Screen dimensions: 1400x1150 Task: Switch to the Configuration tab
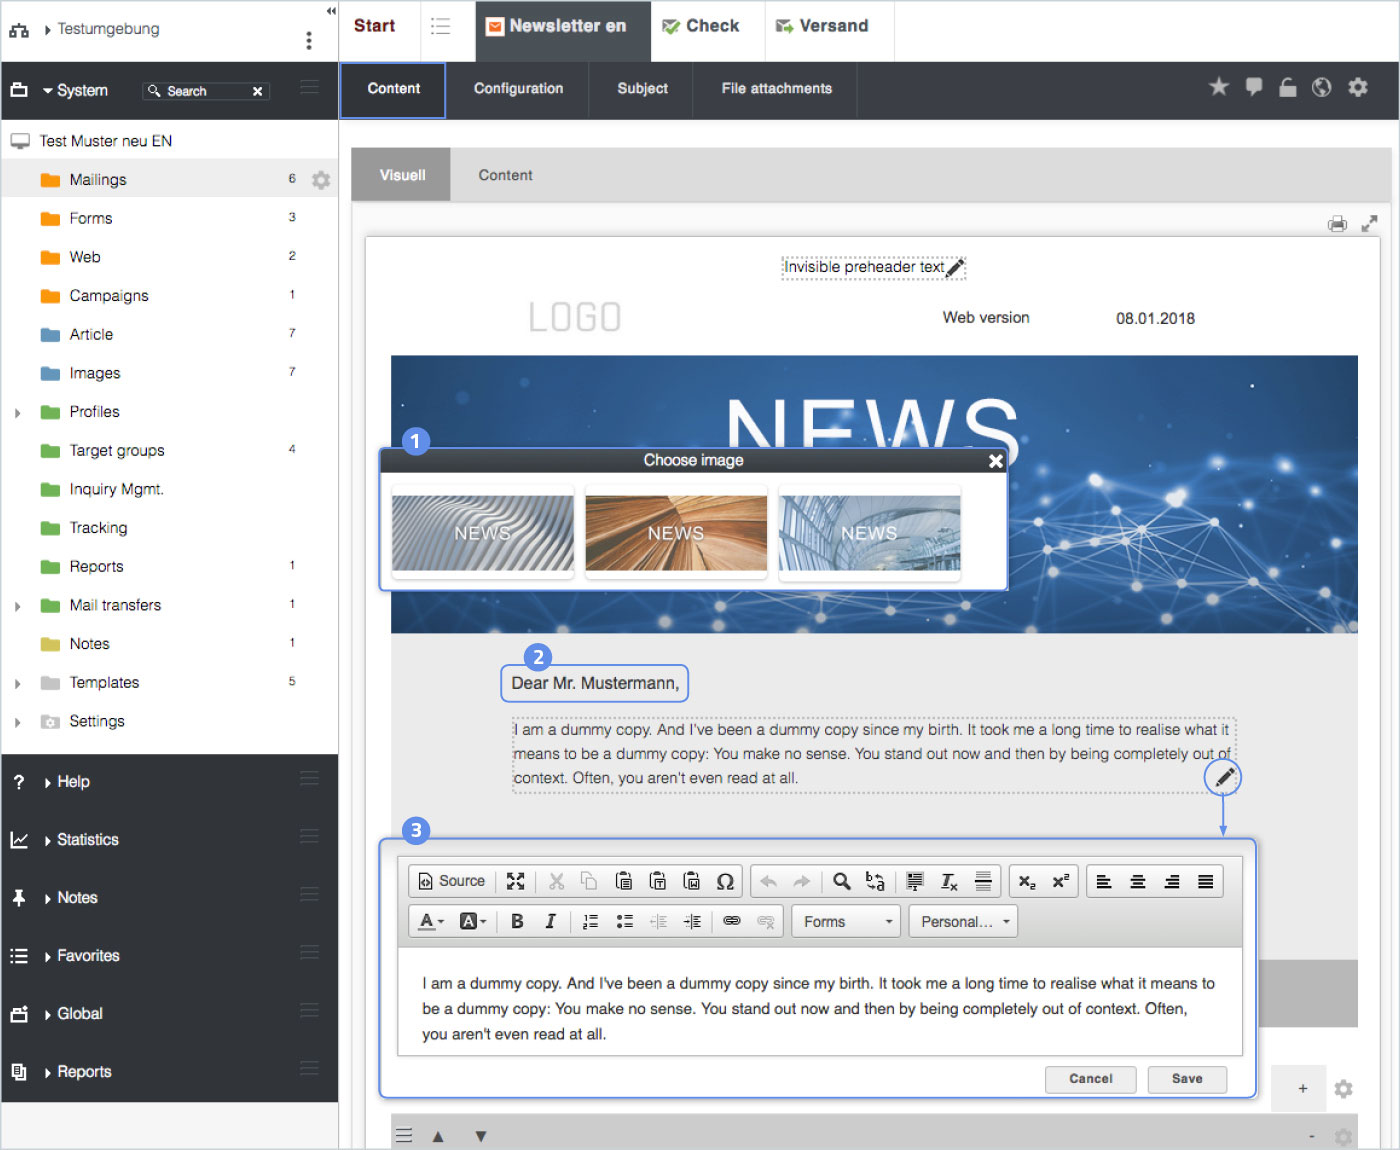point(518,89)
